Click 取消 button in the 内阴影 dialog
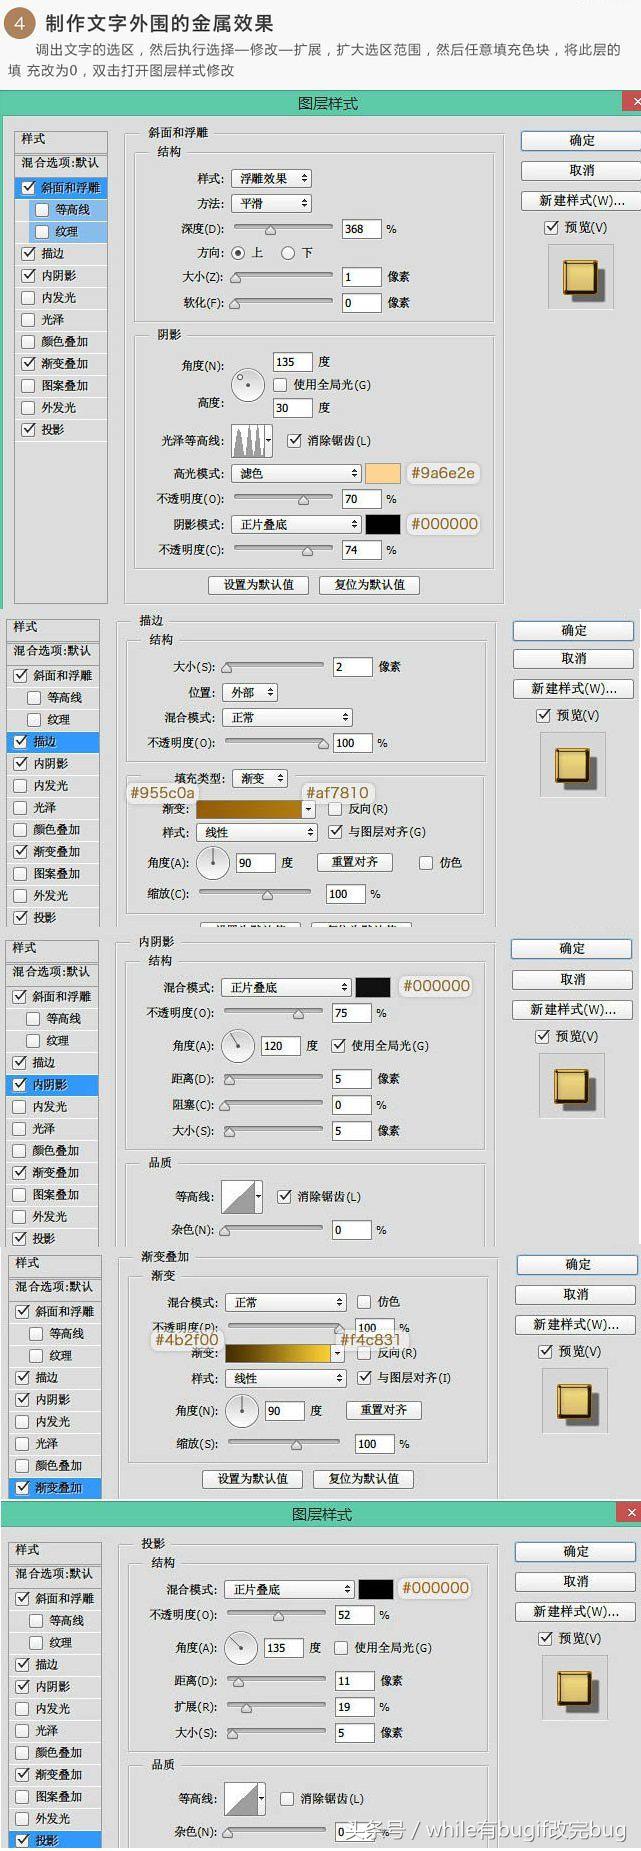 572,979
